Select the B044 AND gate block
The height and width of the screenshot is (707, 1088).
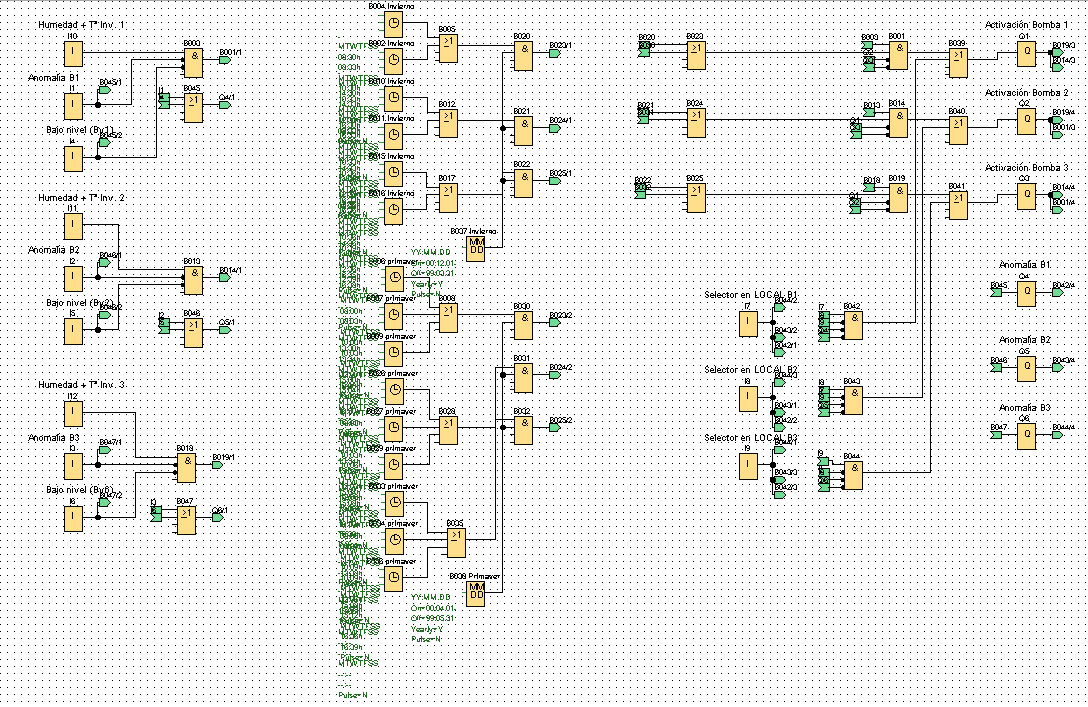pyautogui.click(x=853, y=475)
